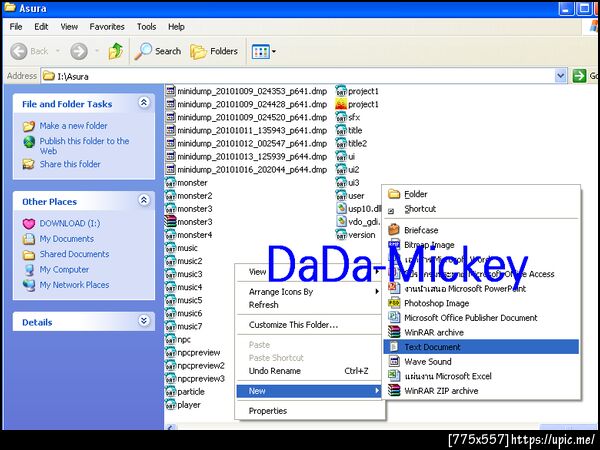Select the version DAT file icon
The image size is (600, 450).
pos(341,235)
